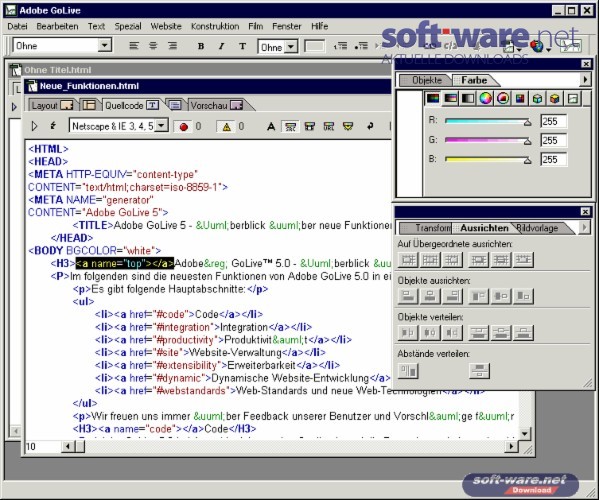Viewport: 599px width, 500px height.
Task: Select the palette grid colors icon
Action: coord(520,99)
